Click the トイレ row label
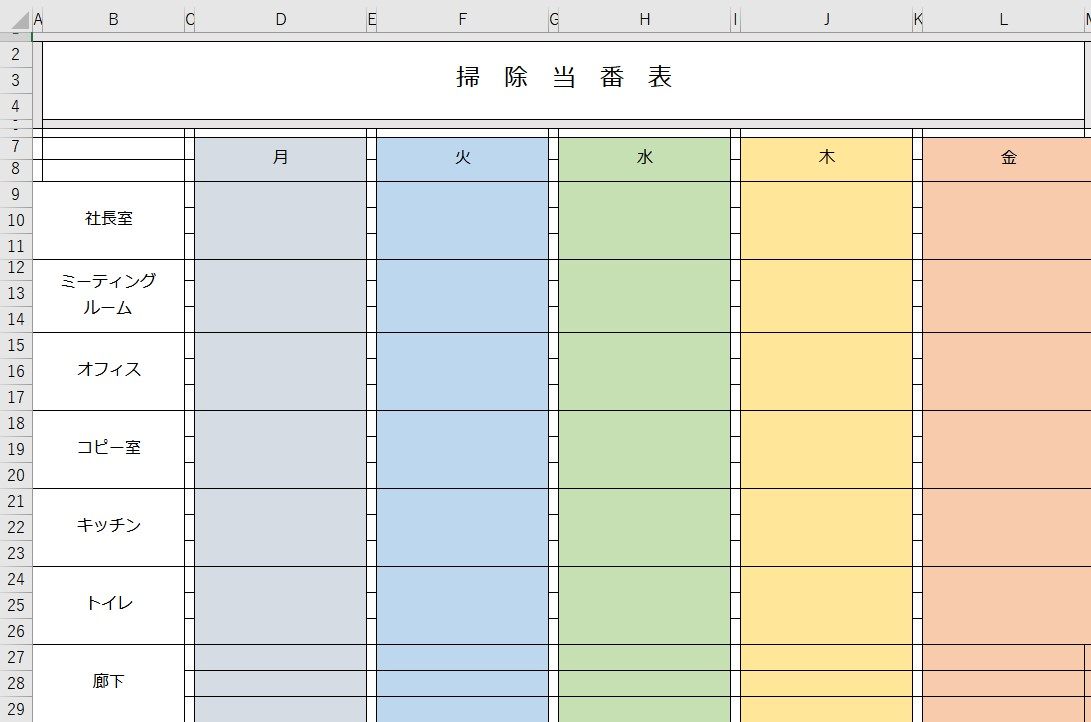1091x722 pixels. click(x=109, y=604)
